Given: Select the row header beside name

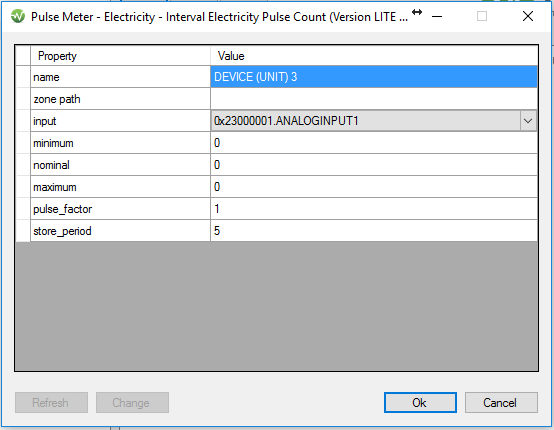Looking at the screenshot, I should coord(23,77).
